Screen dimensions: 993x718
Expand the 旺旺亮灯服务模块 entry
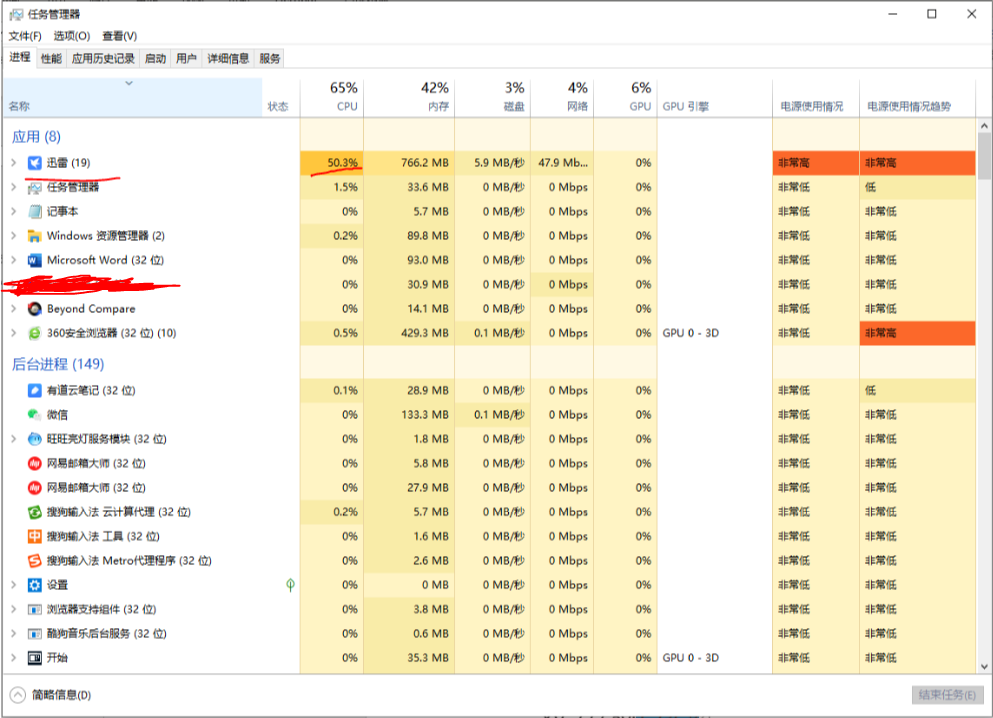(14, 439)
